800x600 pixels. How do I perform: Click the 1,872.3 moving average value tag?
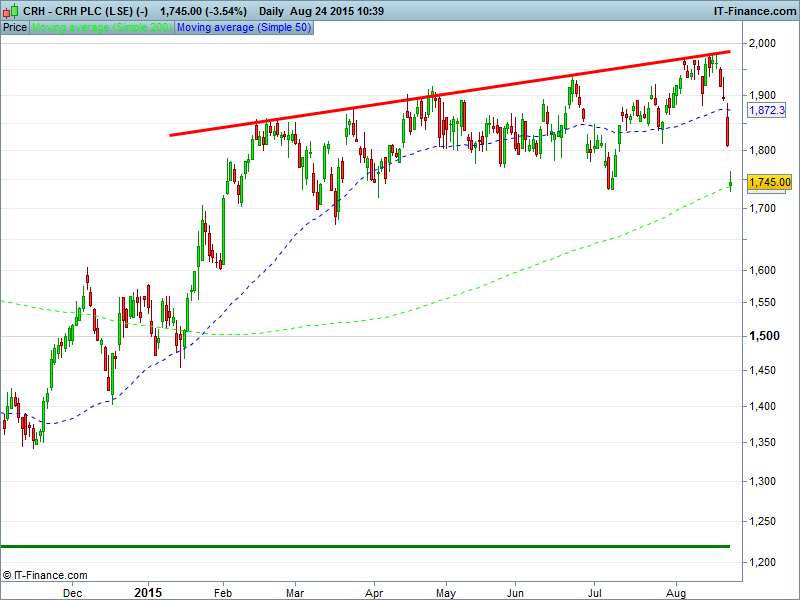click(766, 110)
